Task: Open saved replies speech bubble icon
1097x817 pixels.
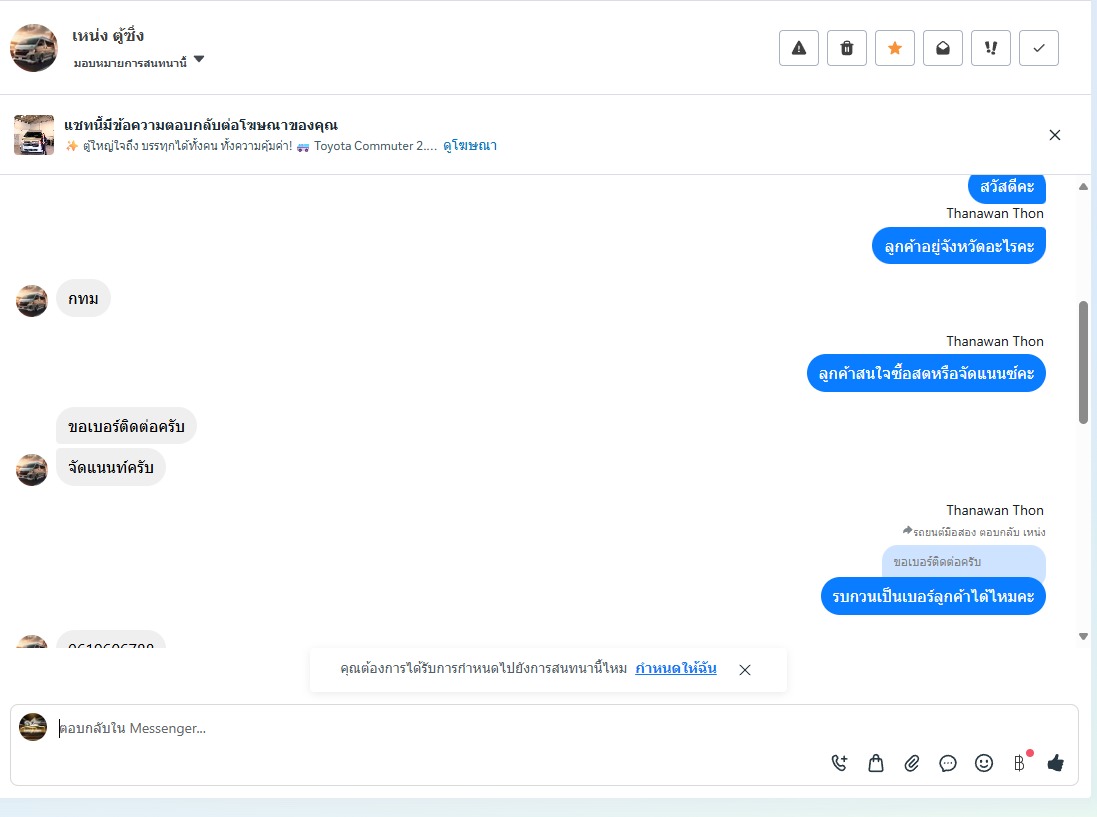Action: tap(948, 763)
